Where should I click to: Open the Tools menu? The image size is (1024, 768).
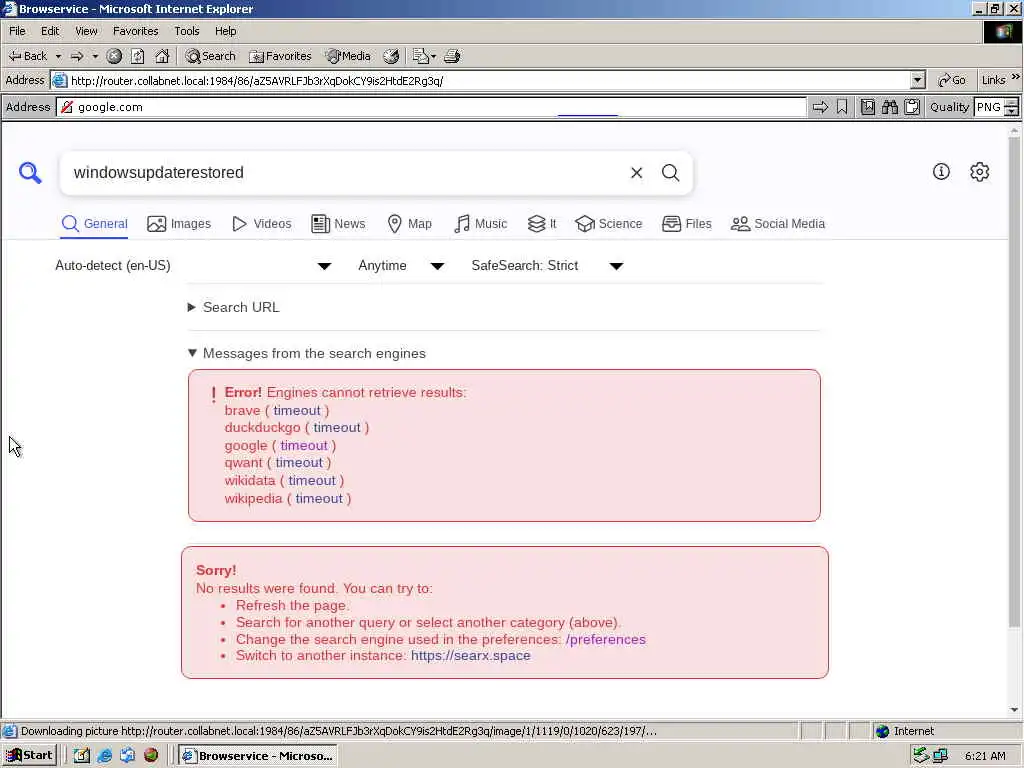tap(187, 31)
